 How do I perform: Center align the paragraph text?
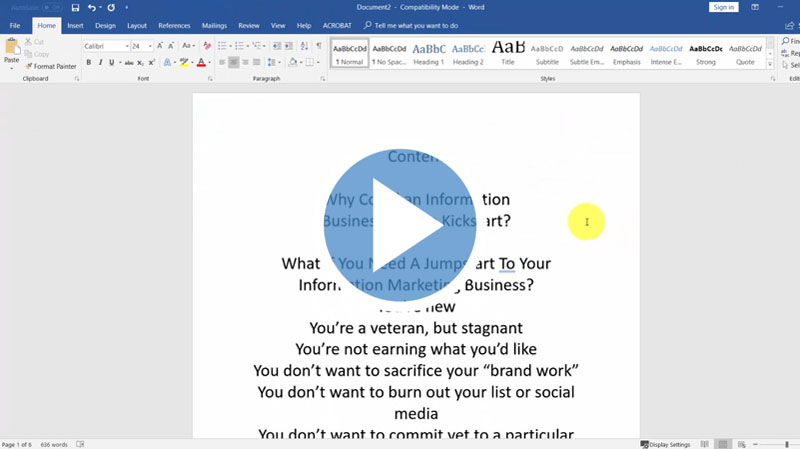coord(234,62)
